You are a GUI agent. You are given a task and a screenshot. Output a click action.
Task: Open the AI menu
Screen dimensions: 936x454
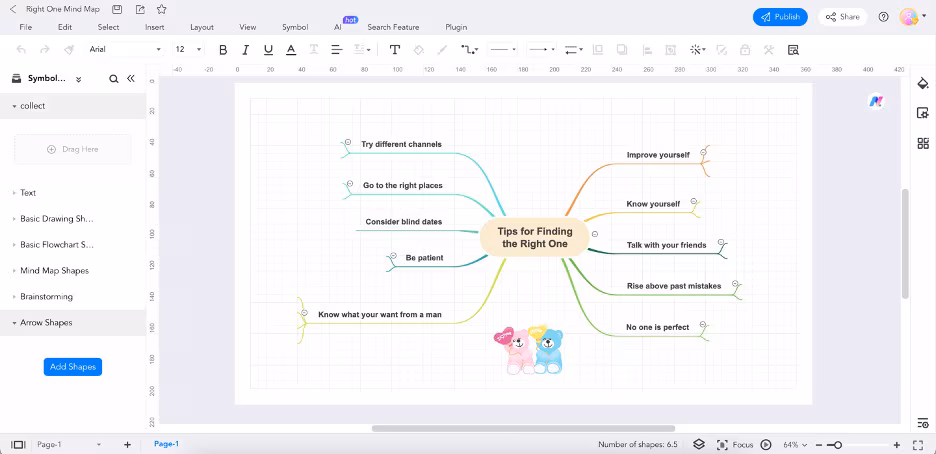[x=338, y=27]
